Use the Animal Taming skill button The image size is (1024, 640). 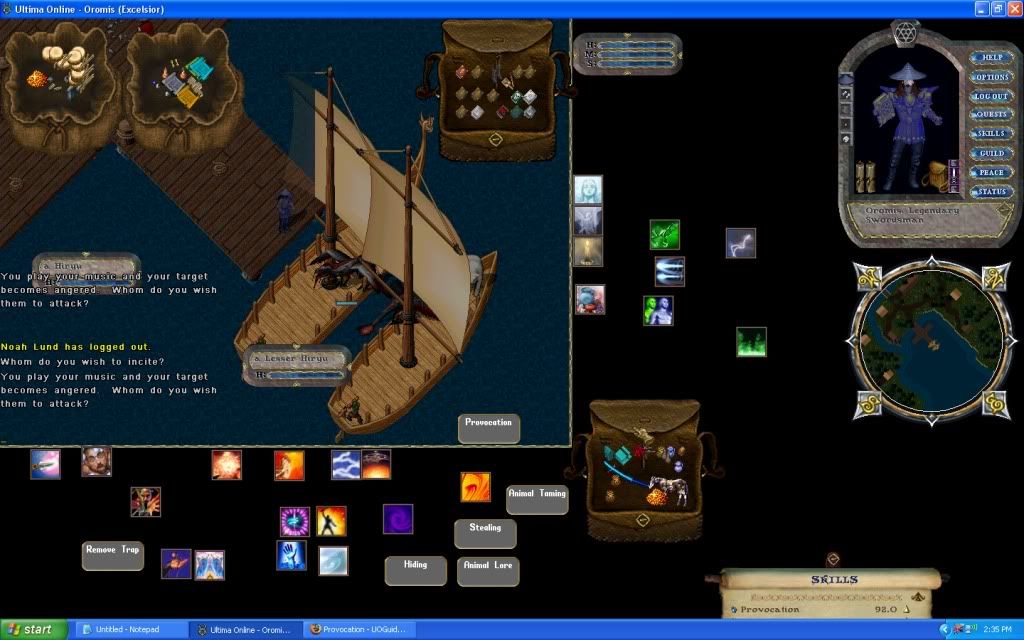pos(537,500)
